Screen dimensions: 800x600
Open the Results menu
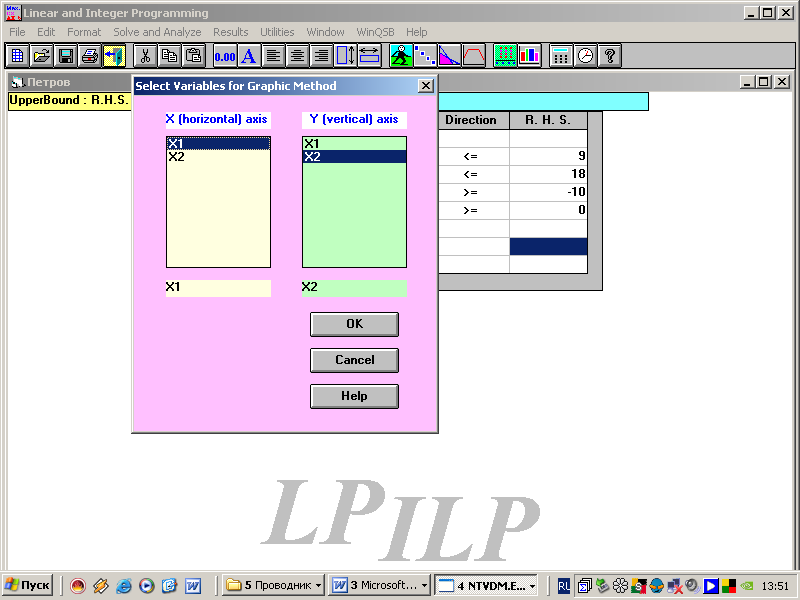(x=231, y=32)
